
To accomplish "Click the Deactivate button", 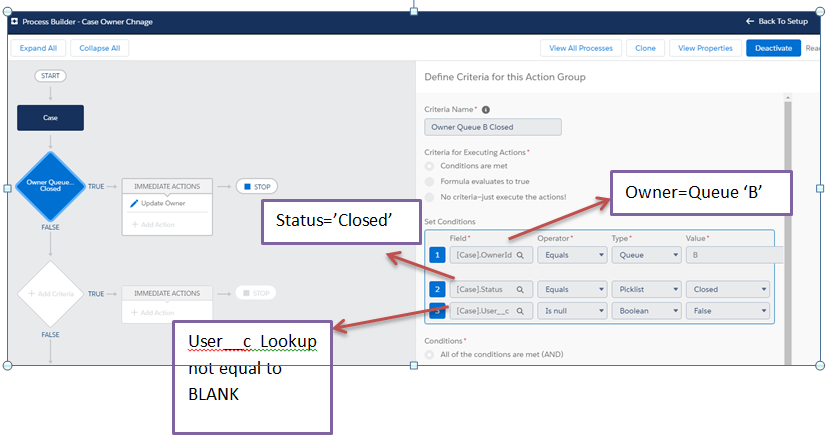I will (773, 48).
